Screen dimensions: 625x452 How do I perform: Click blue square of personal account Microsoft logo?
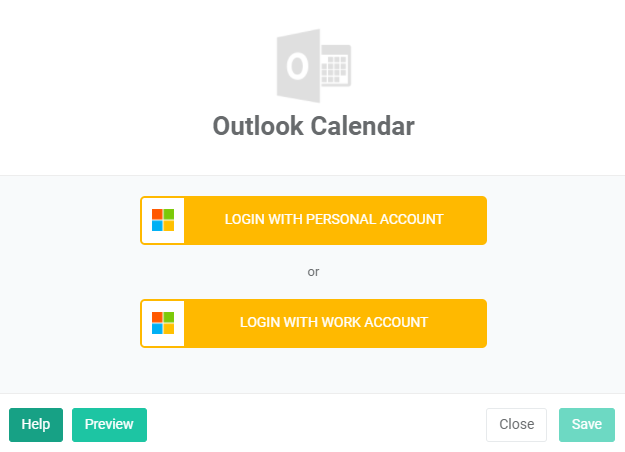(x=157, y=226)
